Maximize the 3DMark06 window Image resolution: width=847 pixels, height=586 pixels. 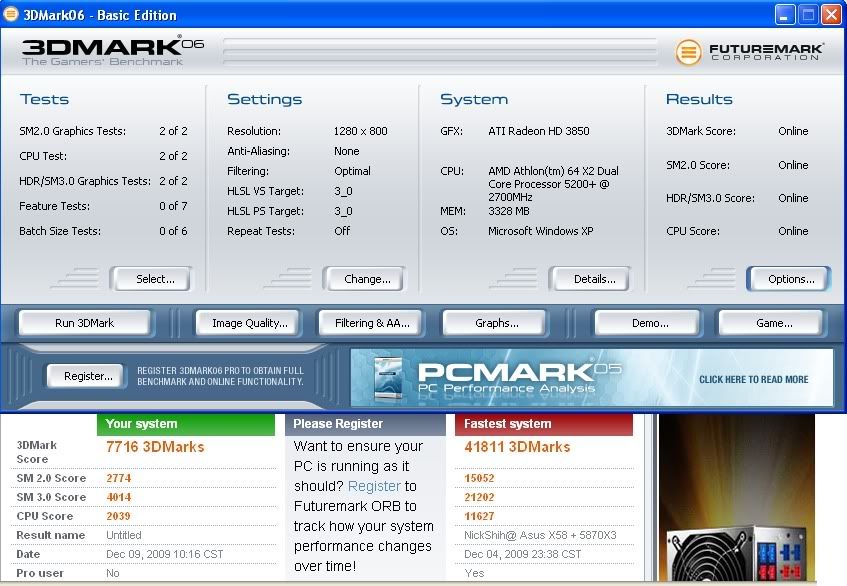(808, 14)
